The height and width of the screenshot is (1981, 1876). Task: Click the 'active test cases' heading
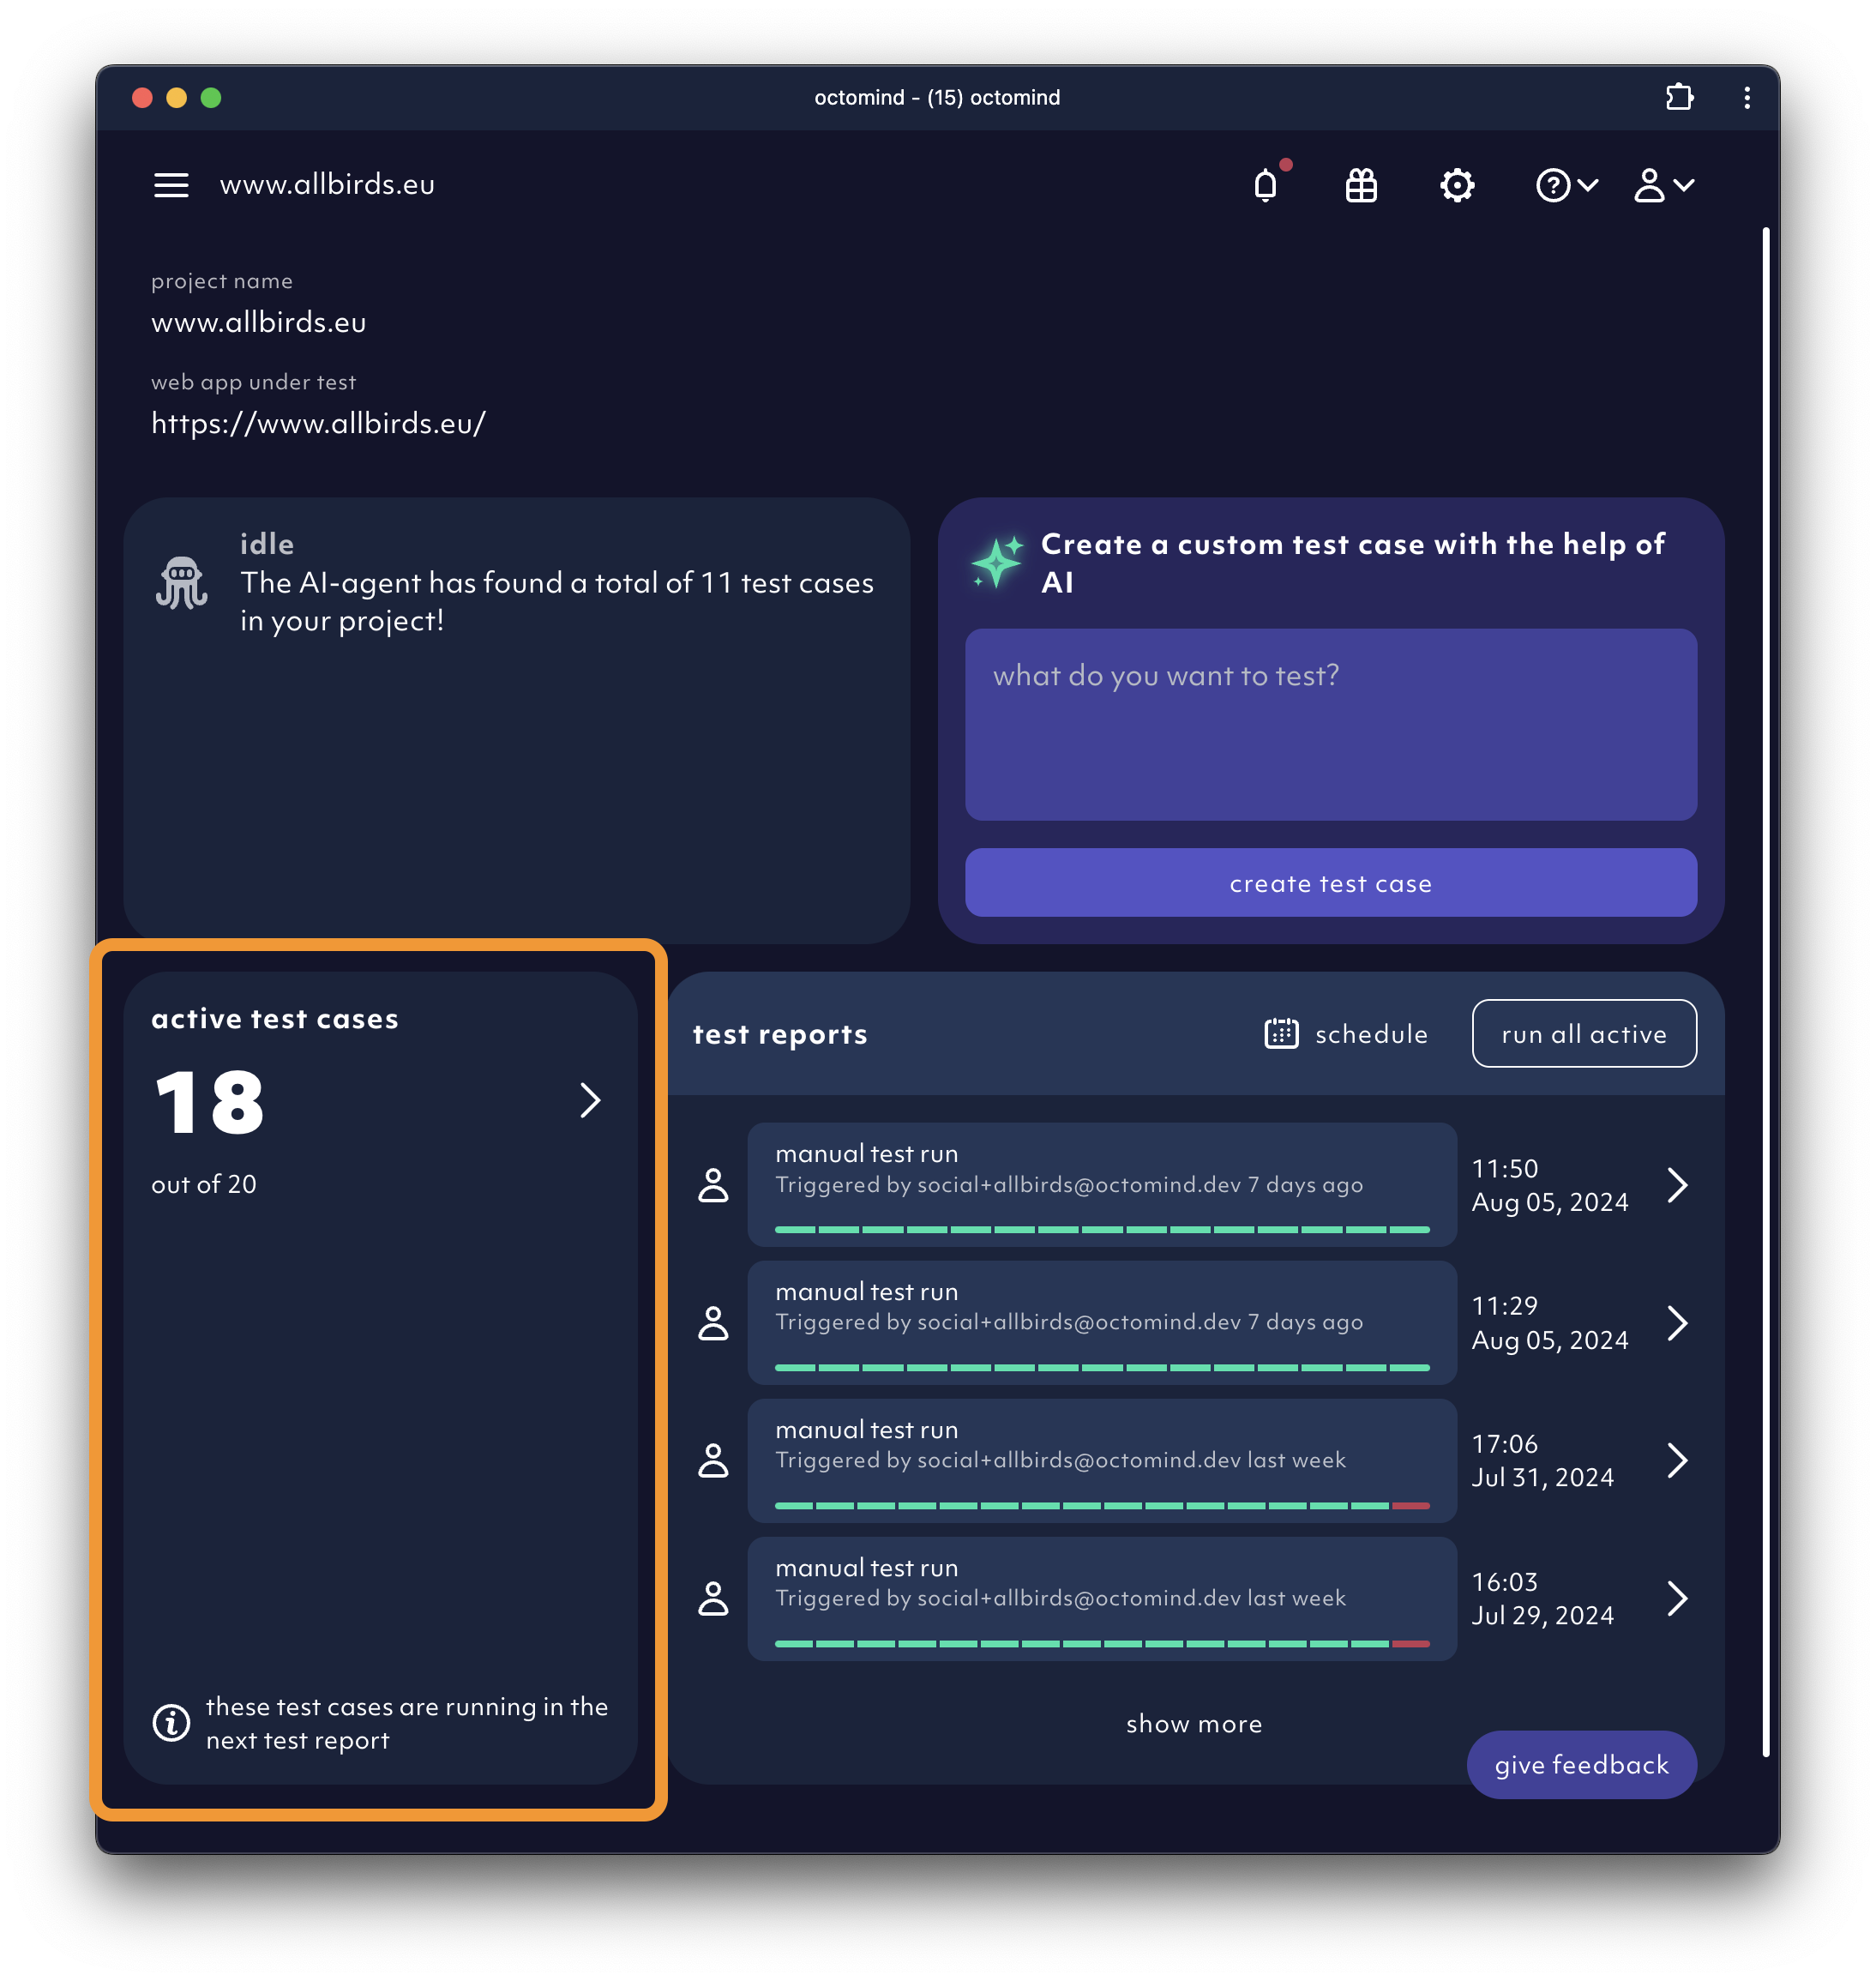pos(275,1019)
